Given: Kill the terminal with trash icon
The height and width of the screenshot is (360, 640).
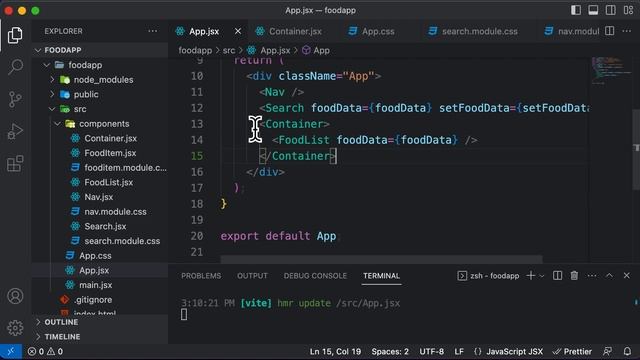Looking at the screenshot, I should coord(574,276).
